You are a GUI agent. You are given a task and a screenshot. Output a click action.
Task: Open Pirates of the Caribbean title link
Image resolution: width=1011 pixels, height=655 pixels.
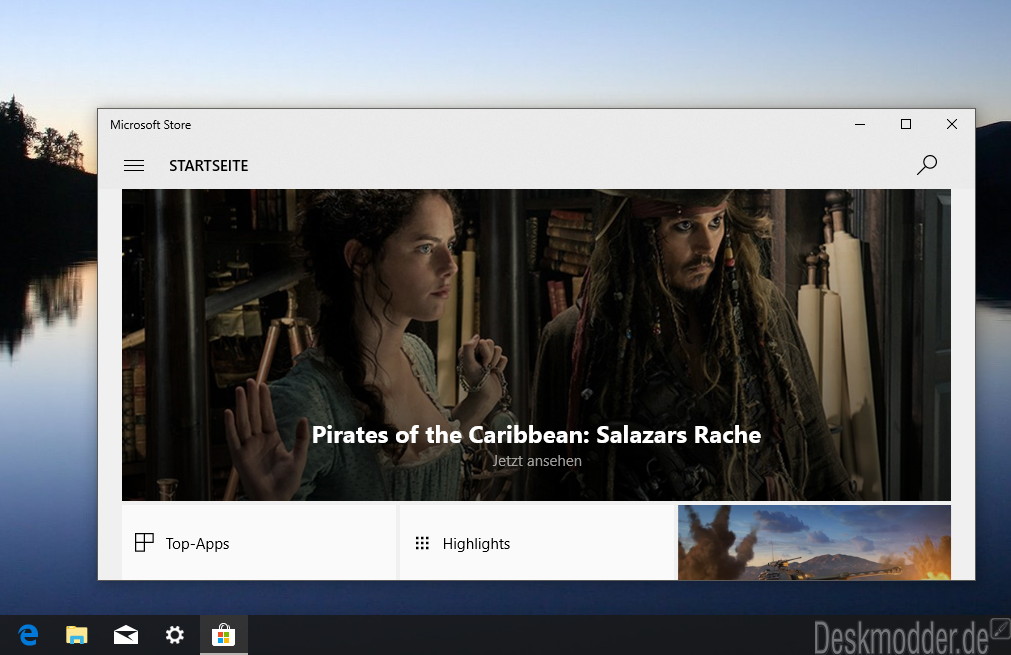536,435
